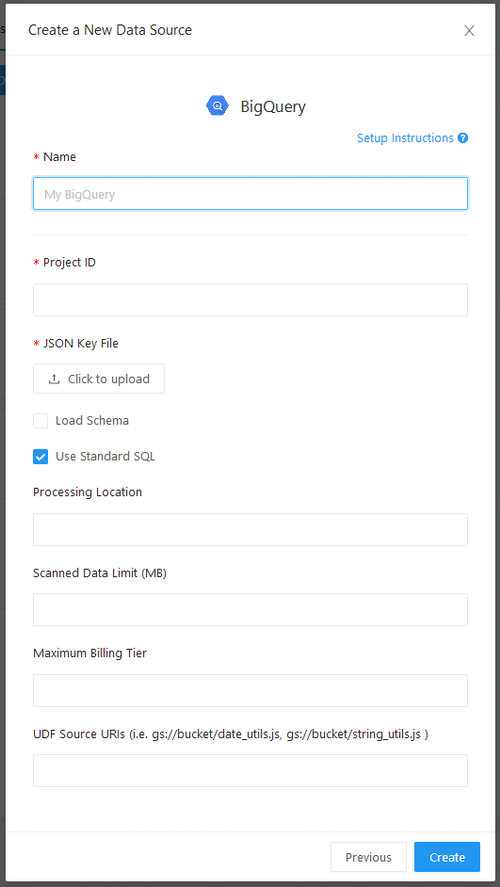Click the upload arrow icon
The width and height of the screenshot is (500, 887).
54,379
